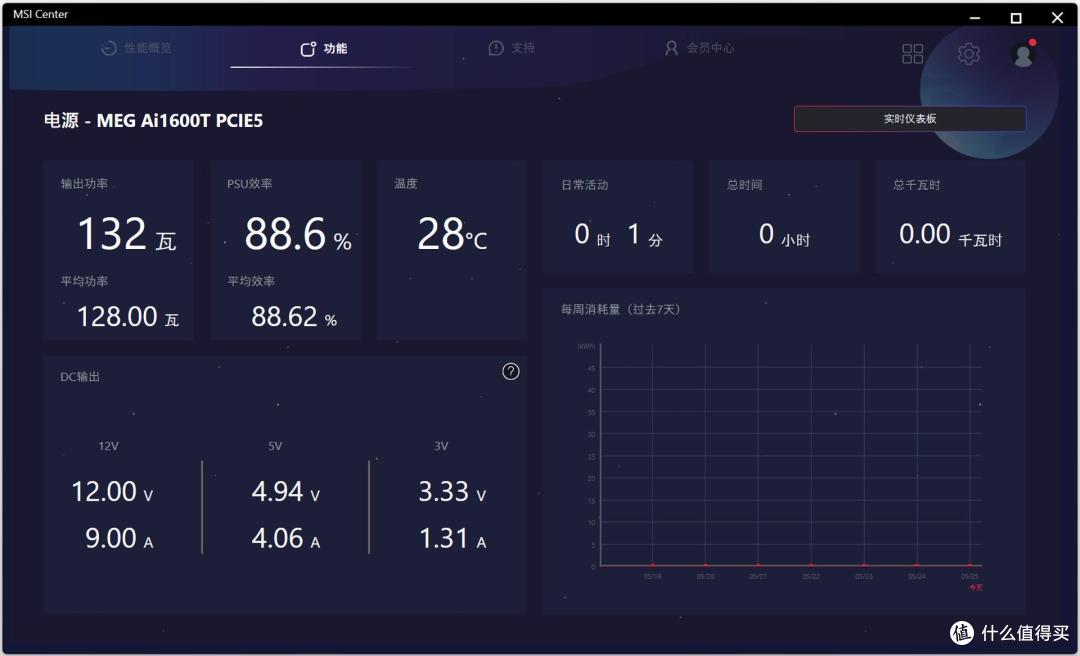The width and height of the screenshot is (1080, 656).
Task: Click the 128.00 瓦 average power value
Action: (127, 317)
